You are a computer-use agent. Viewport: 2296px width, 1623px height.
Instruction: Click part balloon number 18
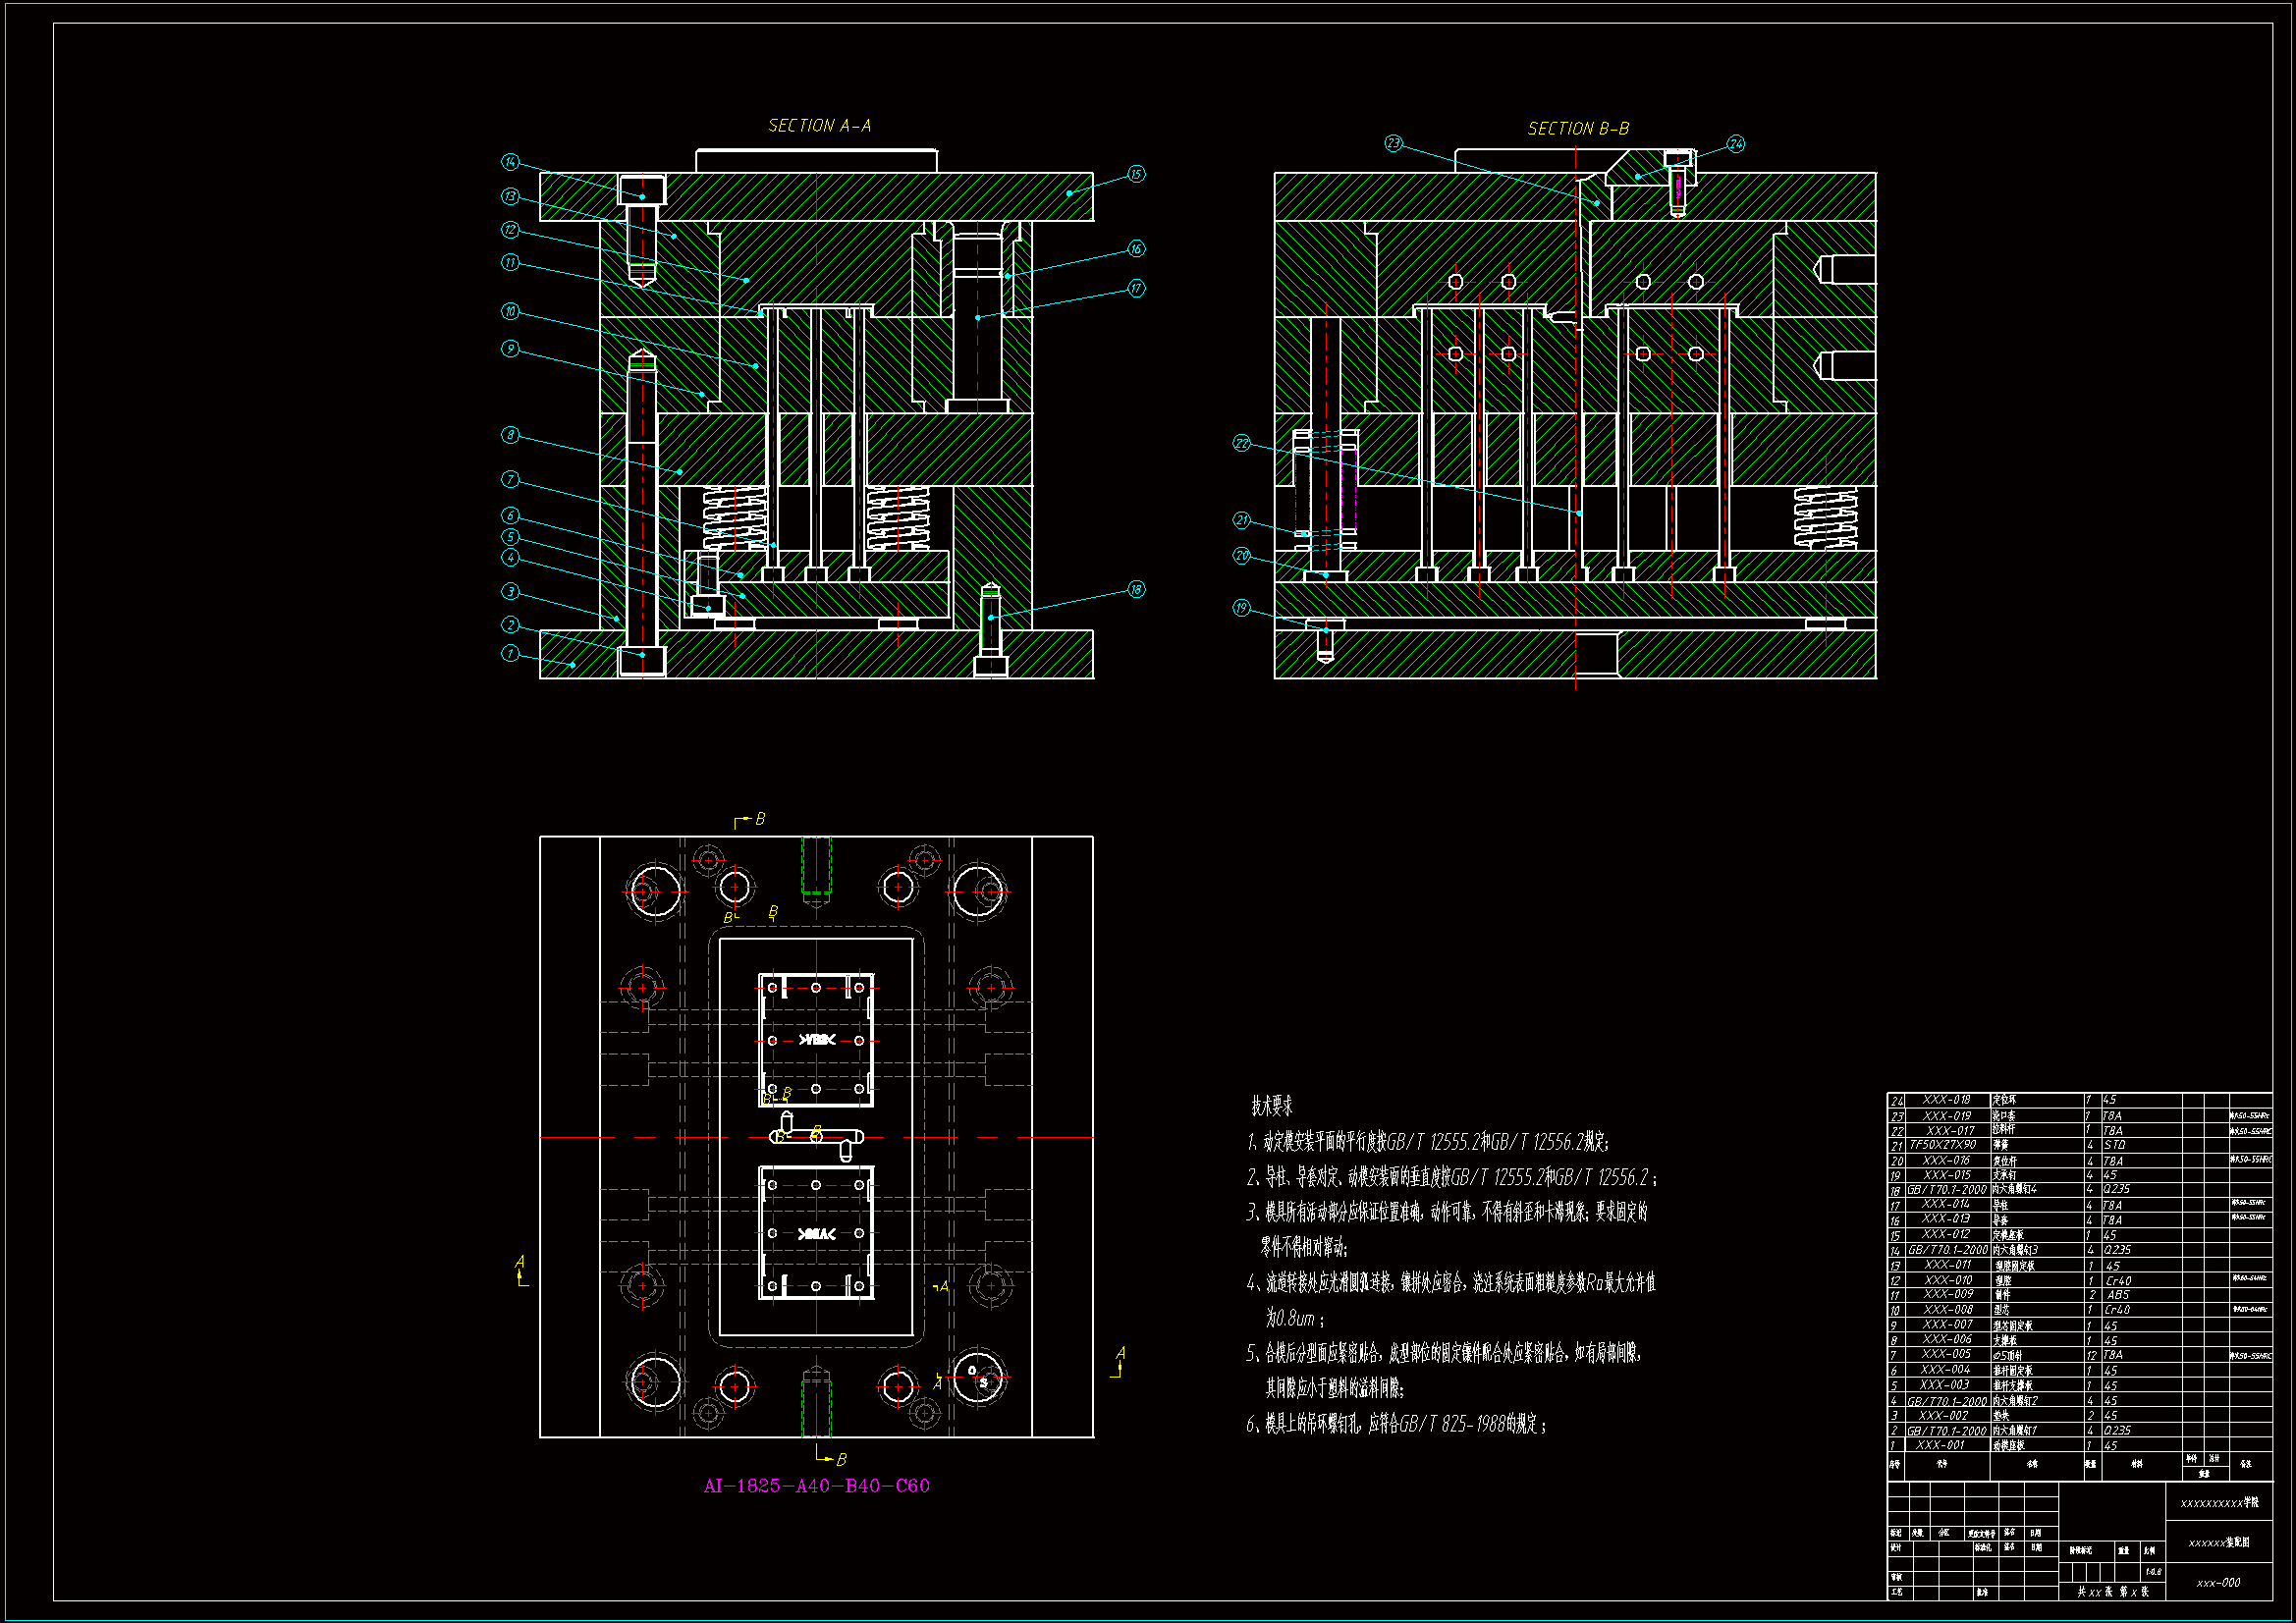click(x=1136, y=589)
